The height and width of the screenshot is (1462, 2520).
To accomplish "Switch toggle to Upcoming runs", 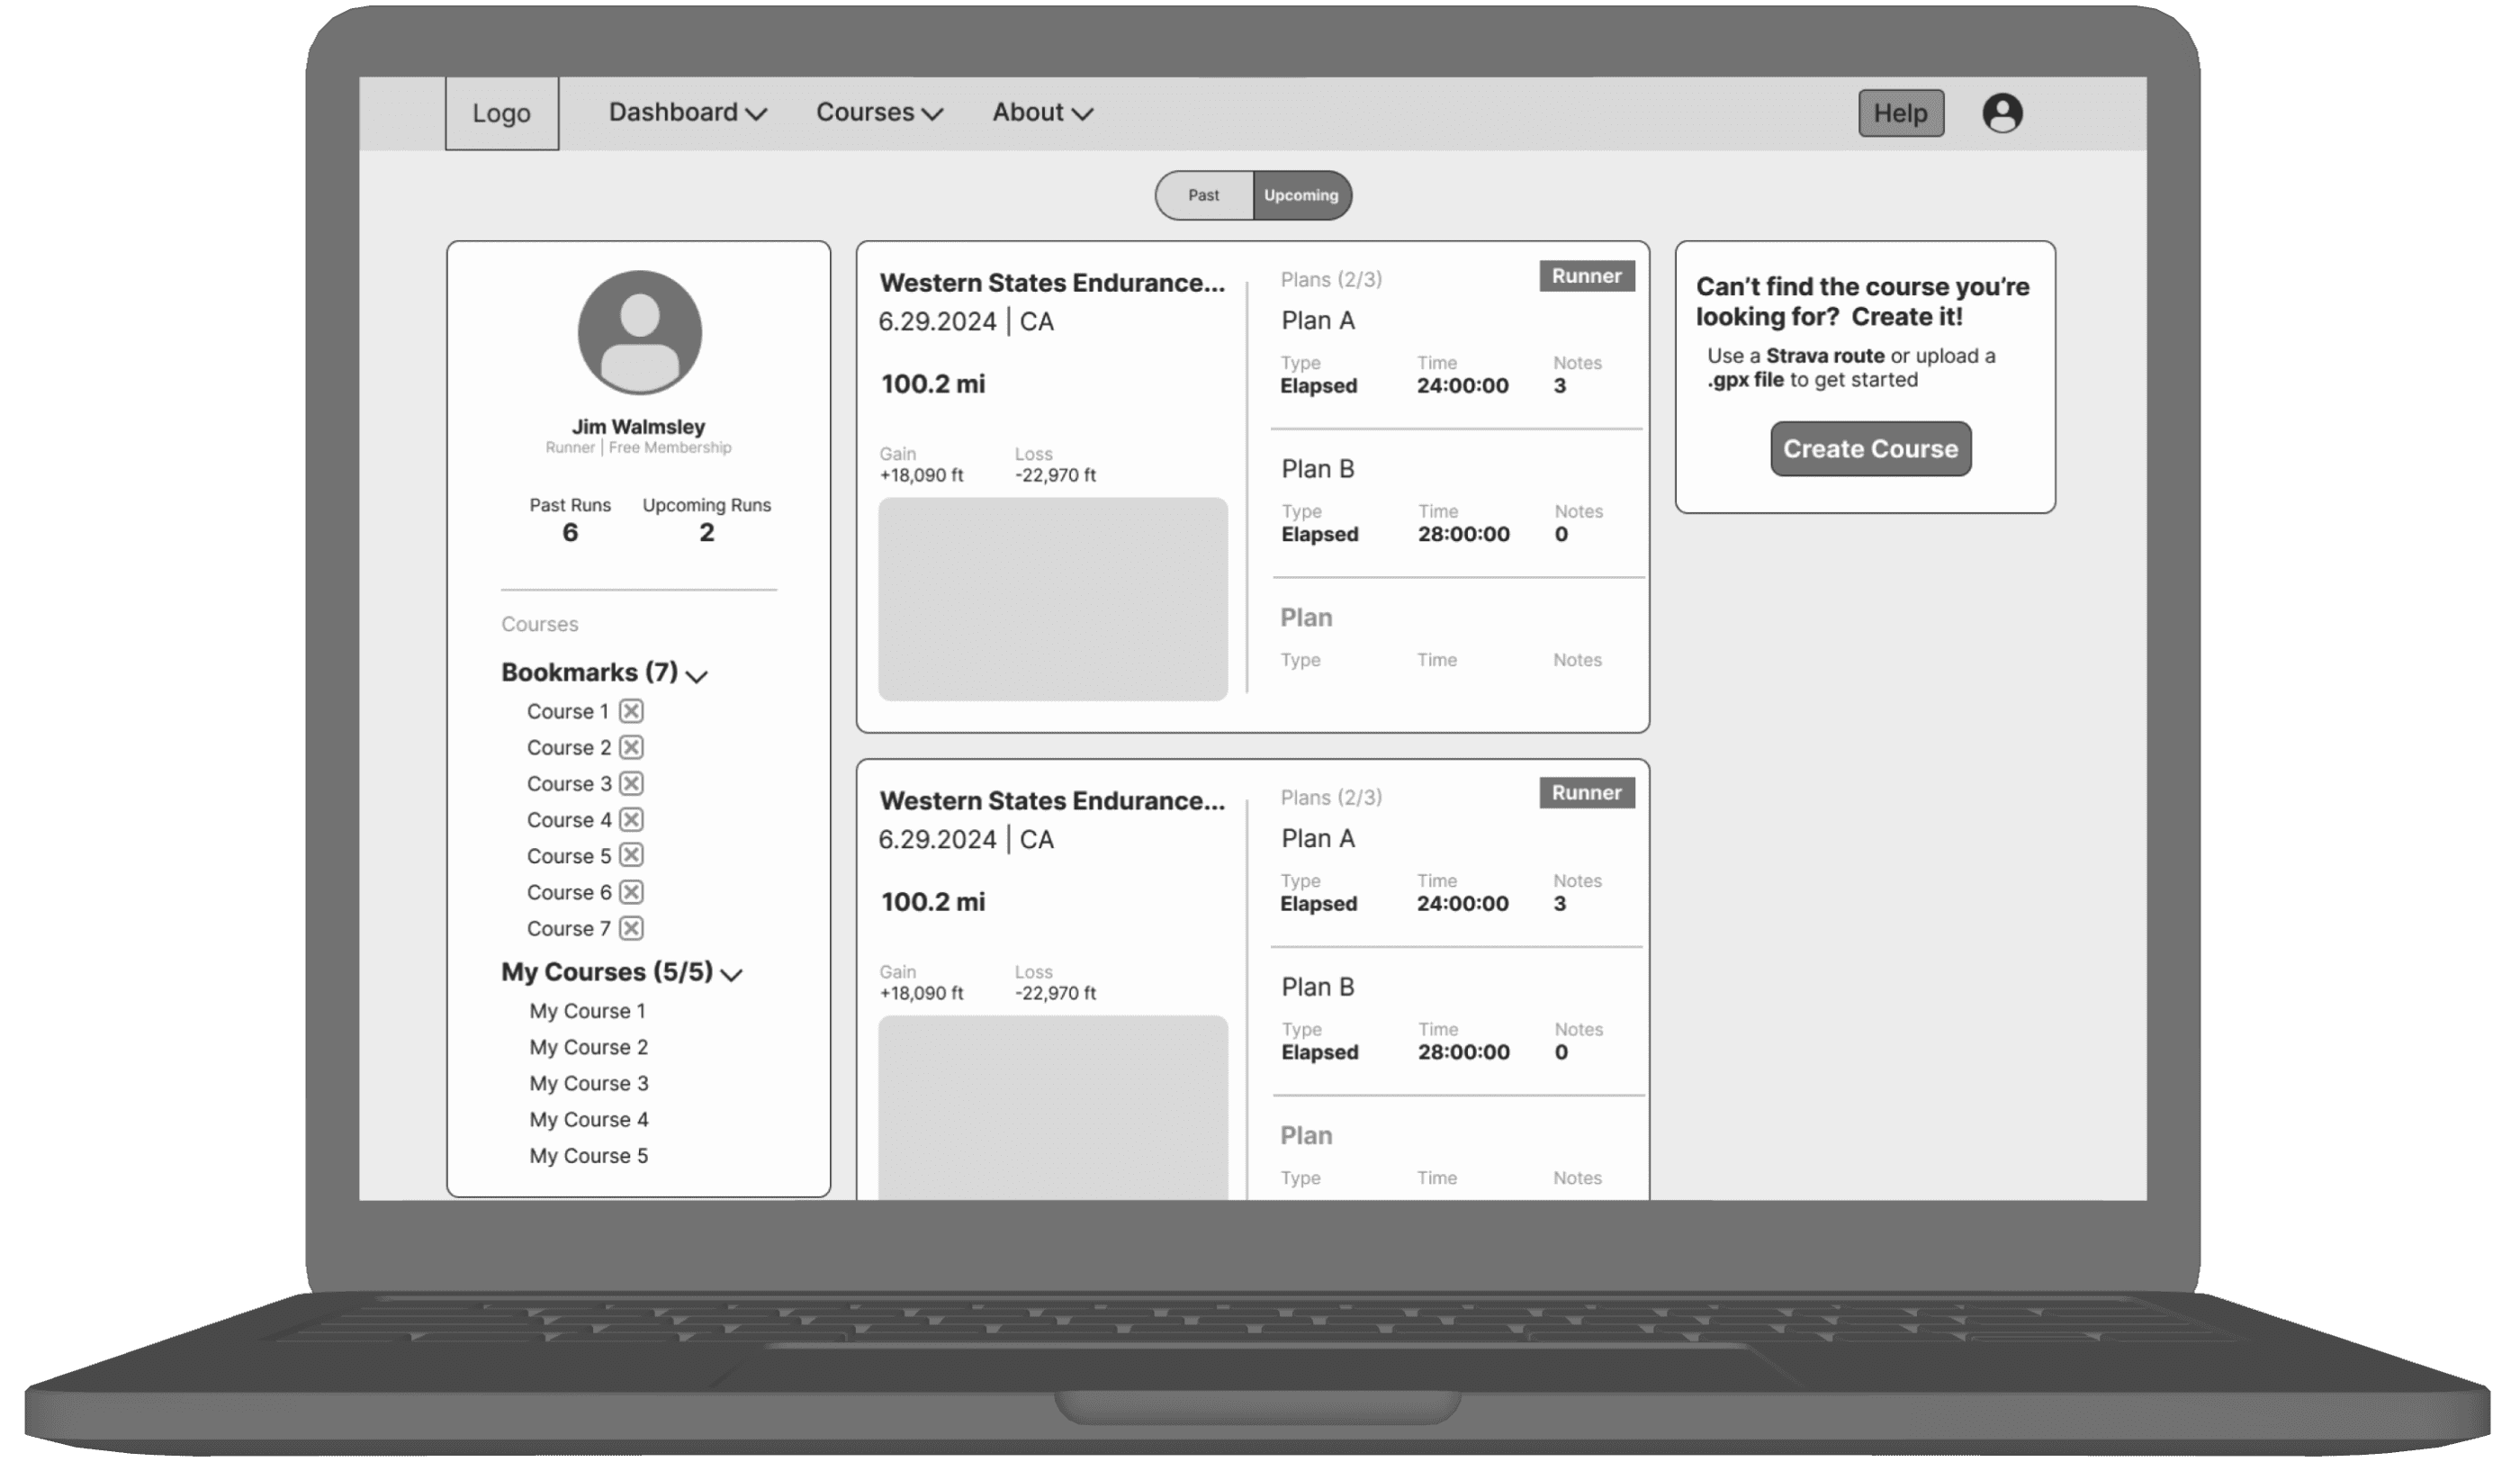I will (1300, 195).
